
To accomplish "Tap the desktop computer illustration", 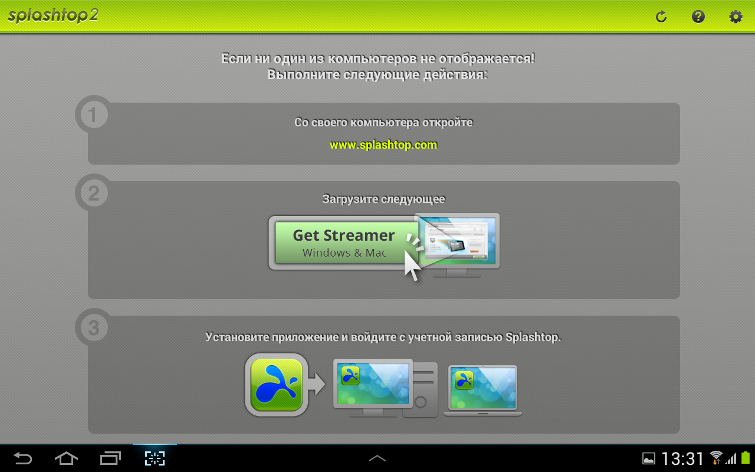I will [x=385, y=388].
